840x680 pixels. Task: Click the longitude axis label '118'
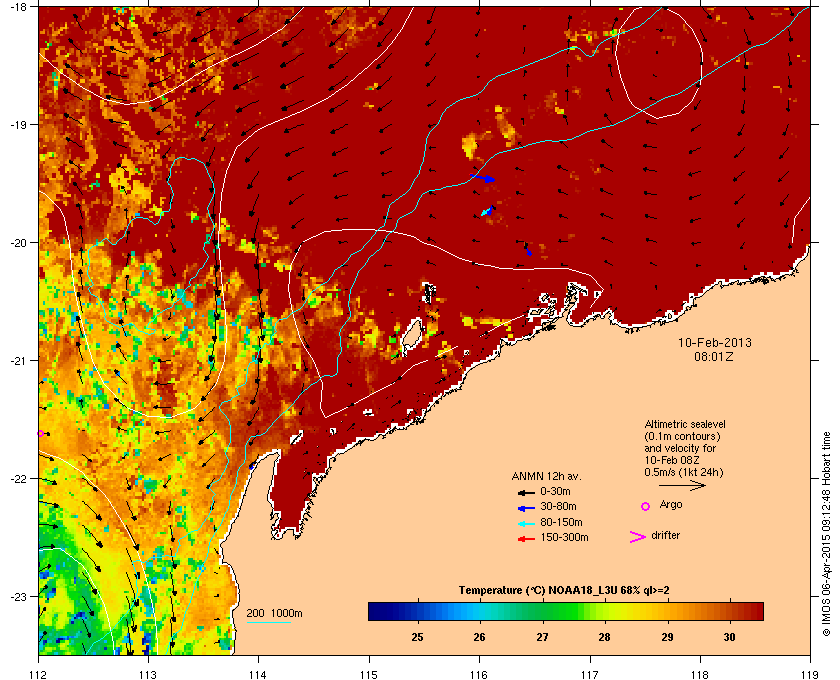[x=700, y=674]
